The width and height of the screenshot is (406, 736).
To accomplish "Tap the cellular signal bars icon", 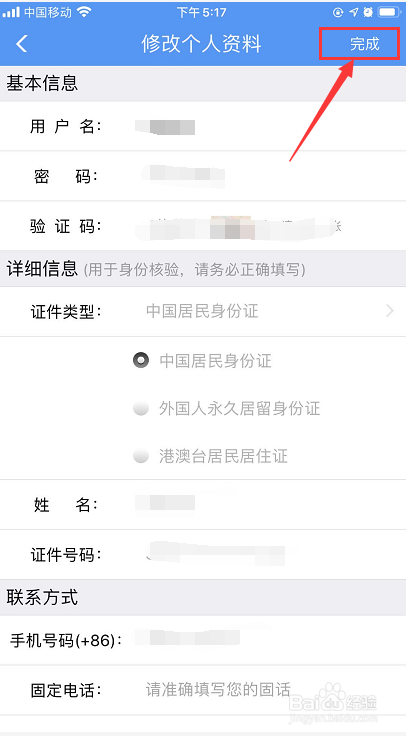I will pos(11,13).
